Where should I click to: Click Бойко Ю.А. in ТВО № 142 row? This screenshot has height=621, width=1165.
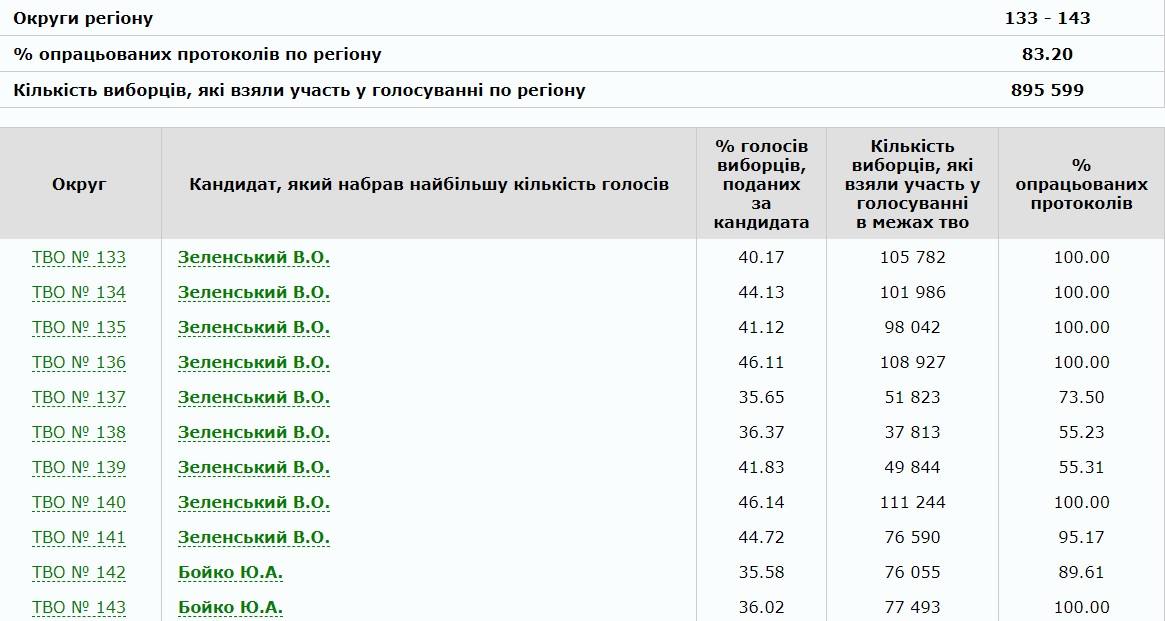pyautogui.click(x=230, y=573)
